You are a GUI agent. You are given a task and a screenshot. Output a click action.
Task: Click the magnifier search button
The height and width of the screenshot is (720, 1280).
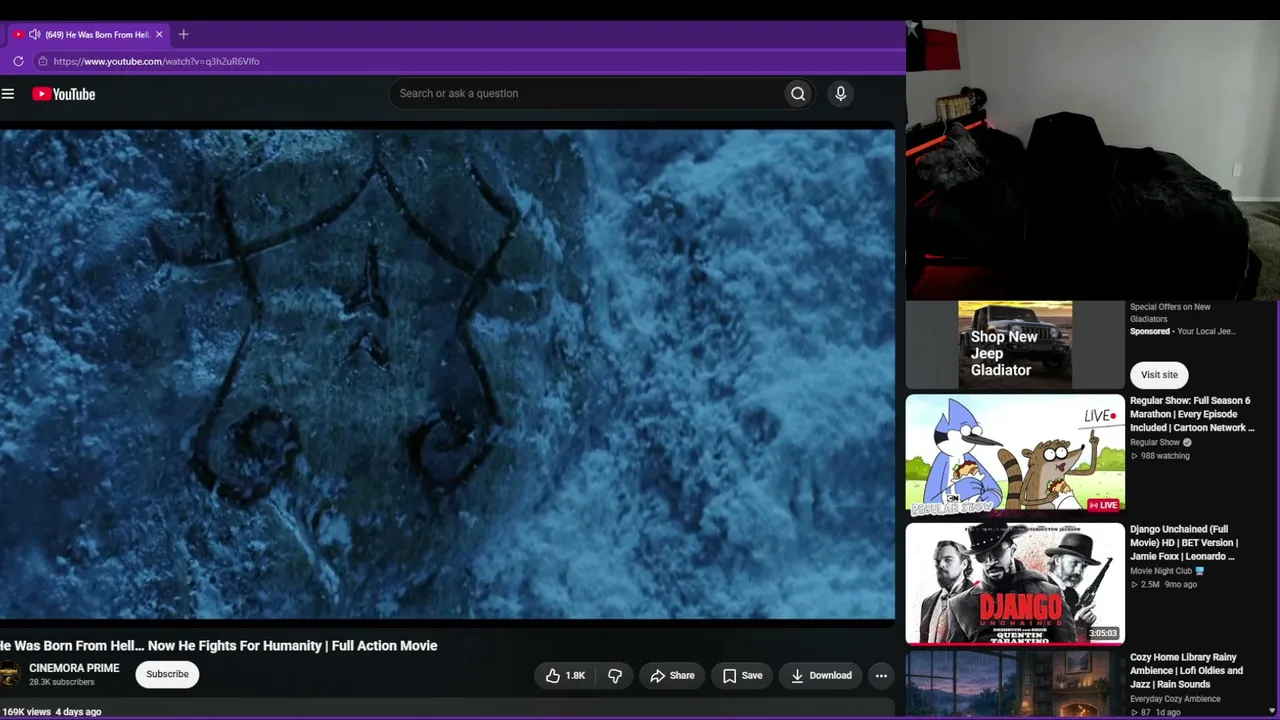(798, 94)
